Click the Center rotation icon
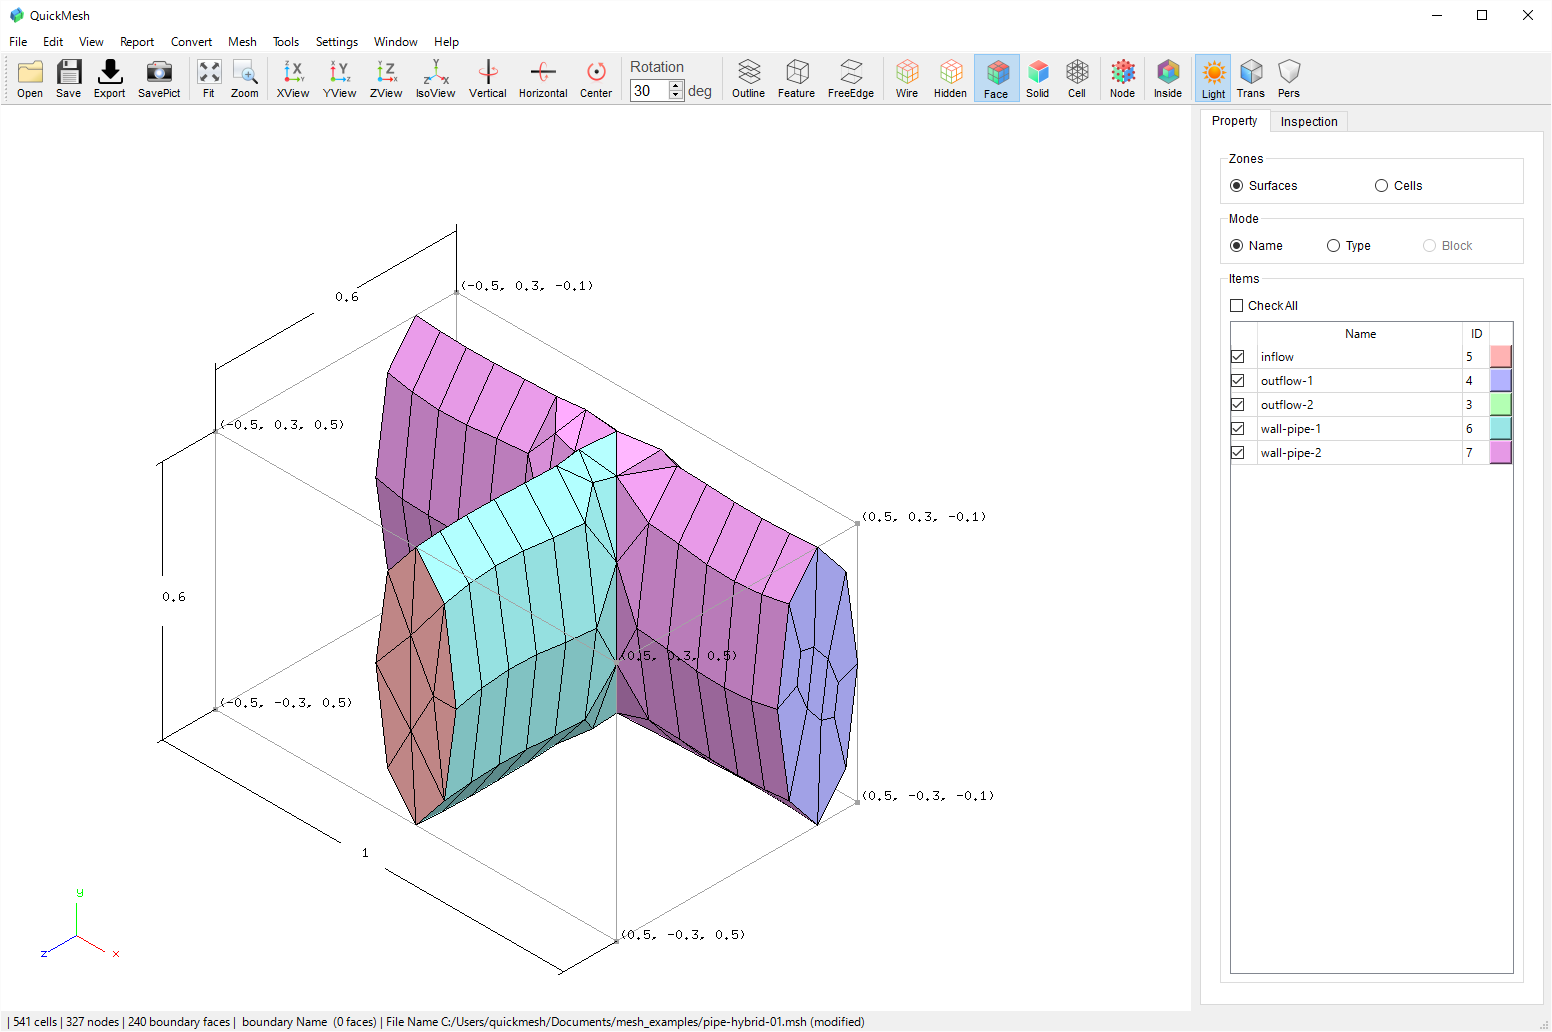 [x=596, y=79]
